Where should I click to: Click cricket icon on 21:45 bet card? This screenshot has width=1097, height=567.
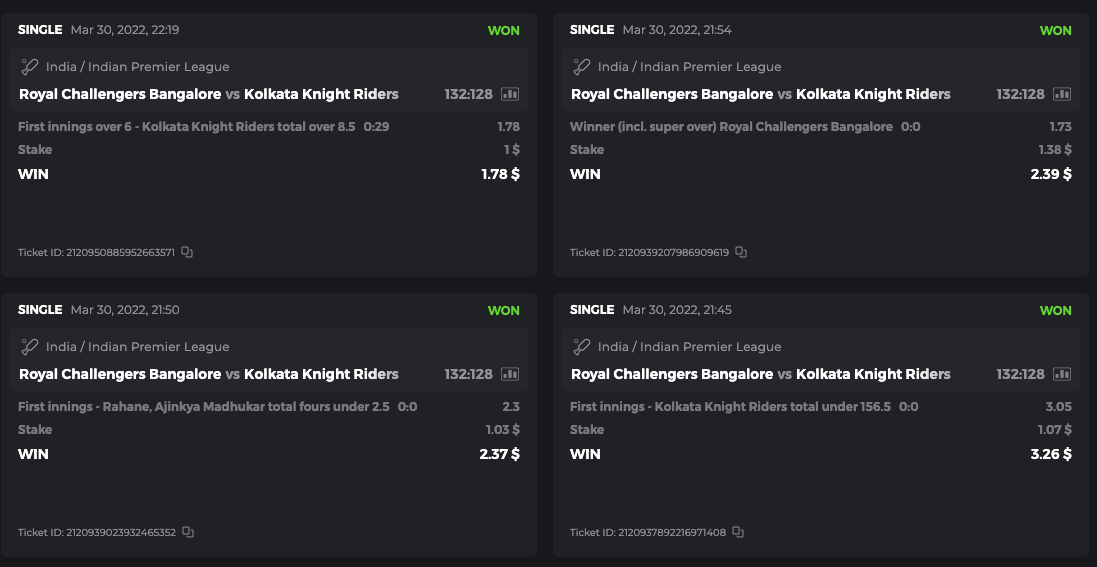[582, 347]
